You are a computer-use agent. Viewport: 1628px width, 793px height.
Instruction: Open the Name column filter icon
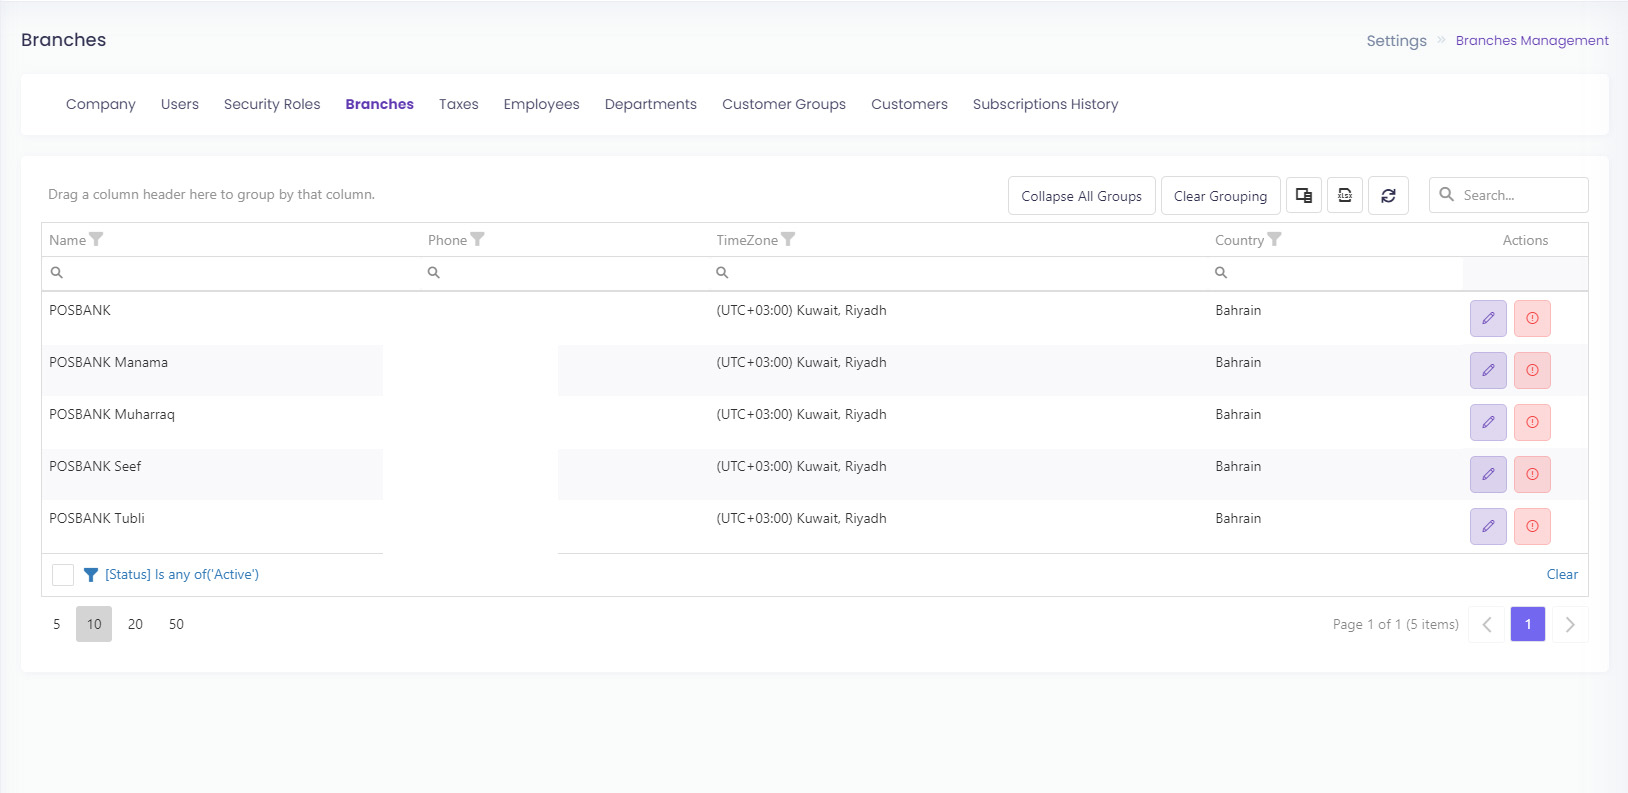[x=96, y=239]
